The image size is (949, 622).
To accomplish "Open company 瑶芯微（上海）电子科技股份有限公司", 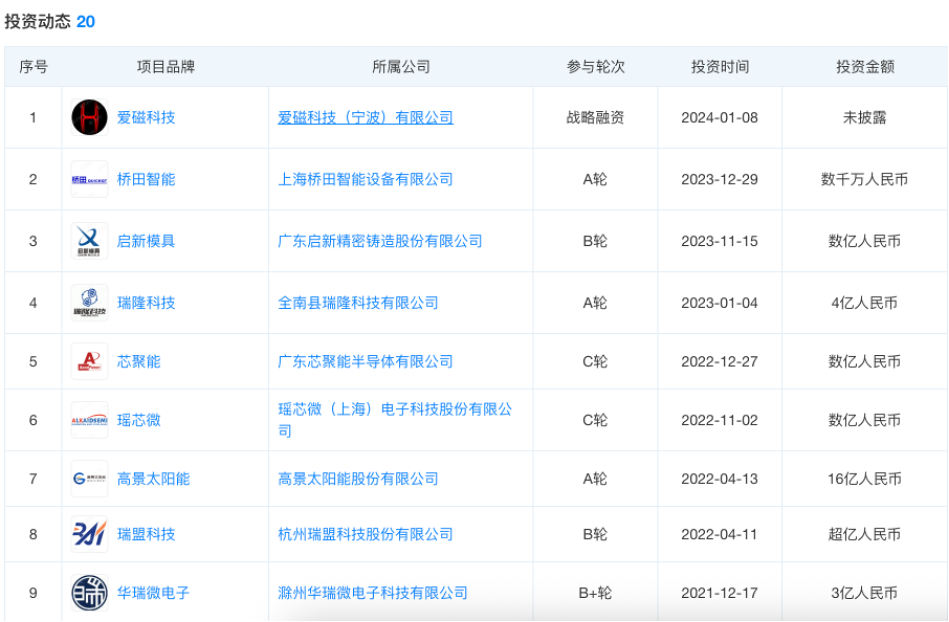I will (395, 420).
